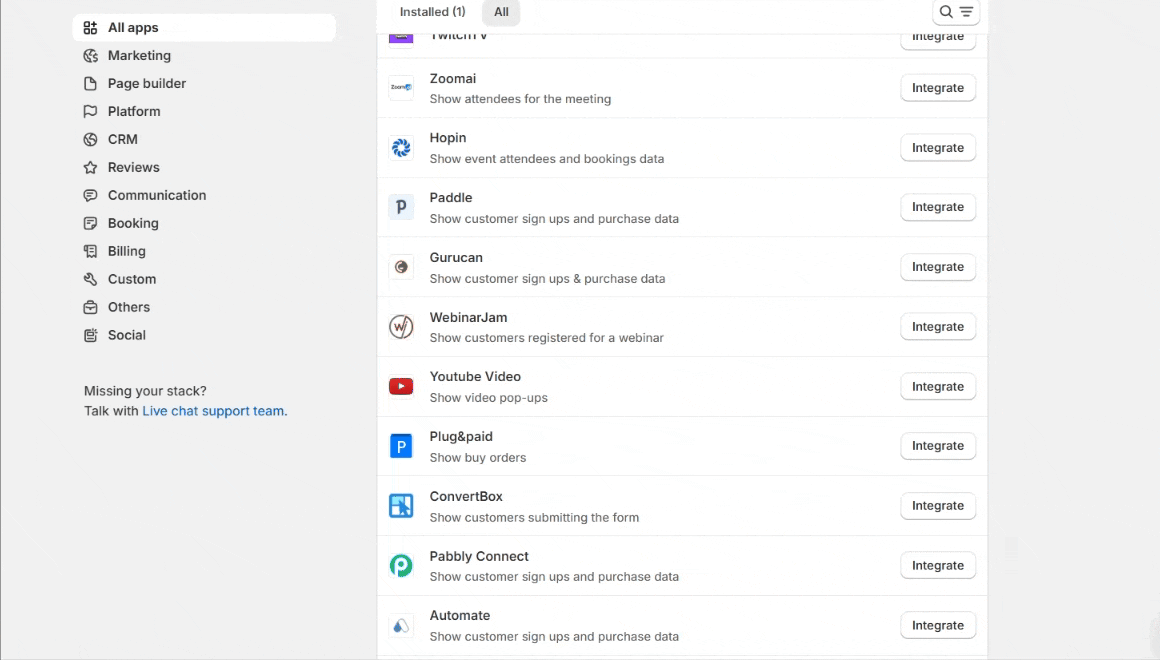Select the CRM category
Image resolution: width=1160 pixels, height=660 pixels.
pos(123,140)
